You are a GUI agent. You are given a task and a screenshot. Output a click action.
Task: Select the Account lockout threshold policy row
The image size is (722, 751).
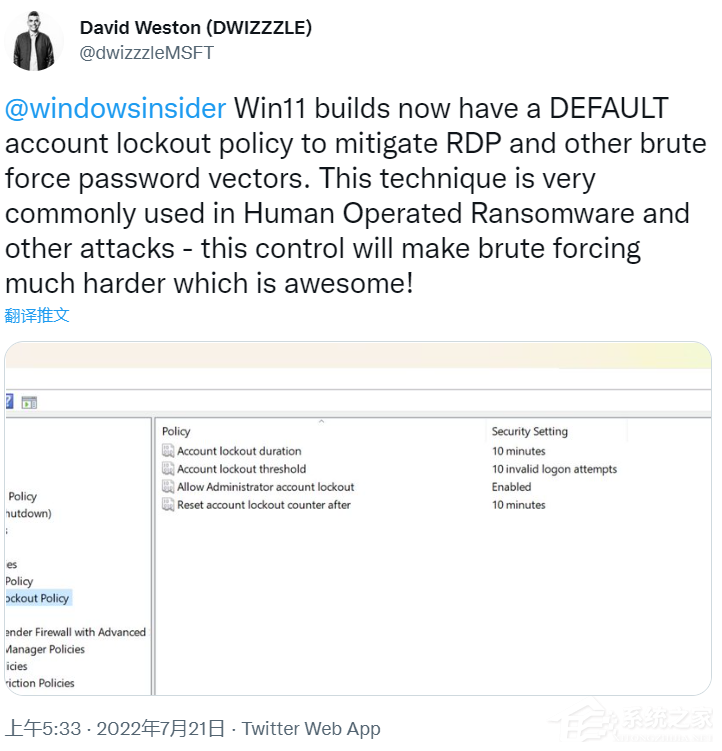241,470
